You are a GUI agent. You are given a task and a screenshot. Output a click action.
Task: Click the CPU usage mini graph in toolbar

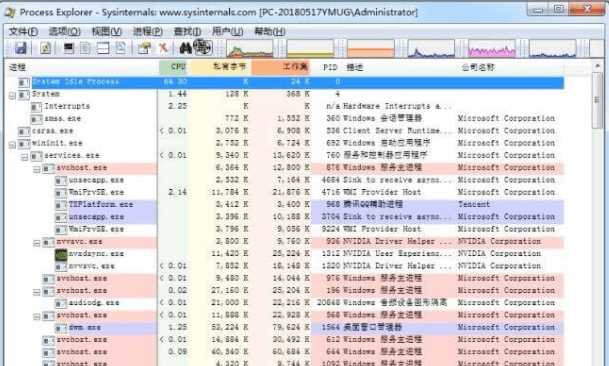[250, 49]
